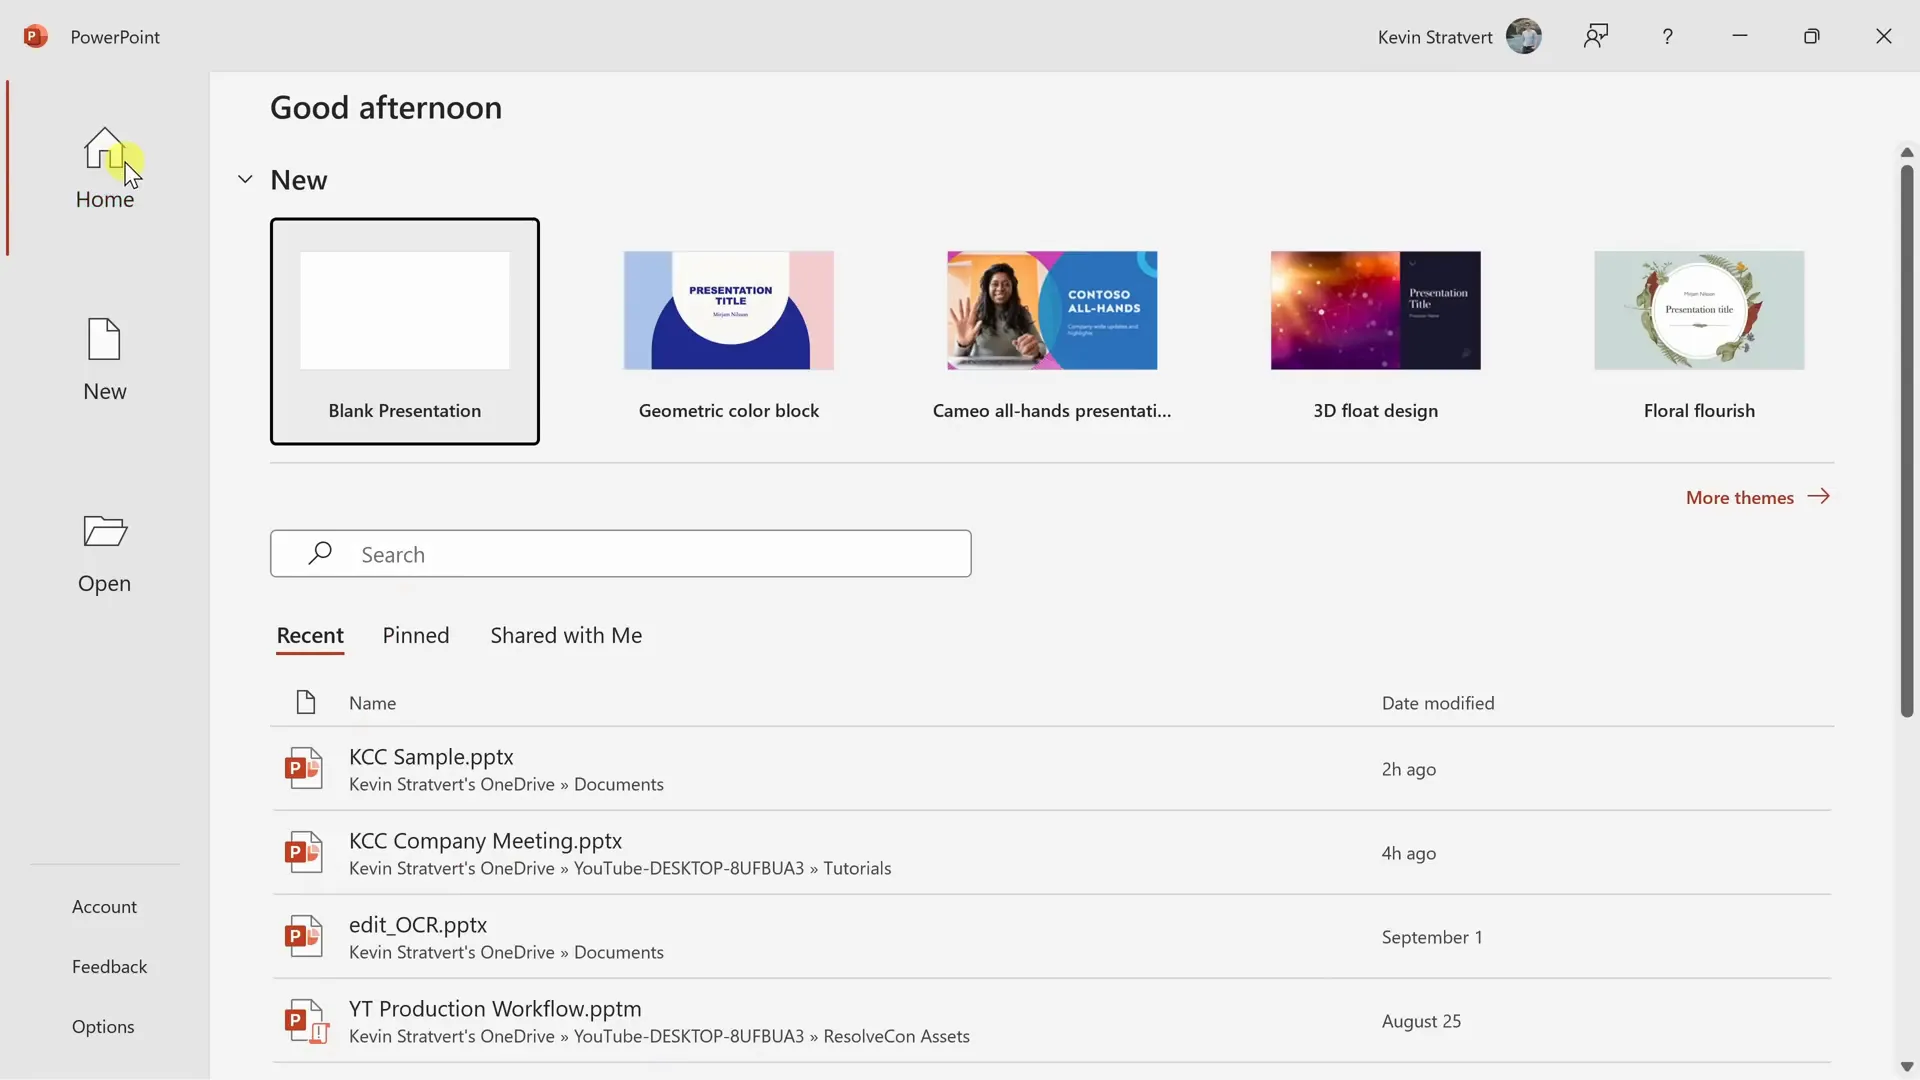1920x1080 pixels.
Task: Click the Home house icon in sidebar
Action: coord(104,148)
